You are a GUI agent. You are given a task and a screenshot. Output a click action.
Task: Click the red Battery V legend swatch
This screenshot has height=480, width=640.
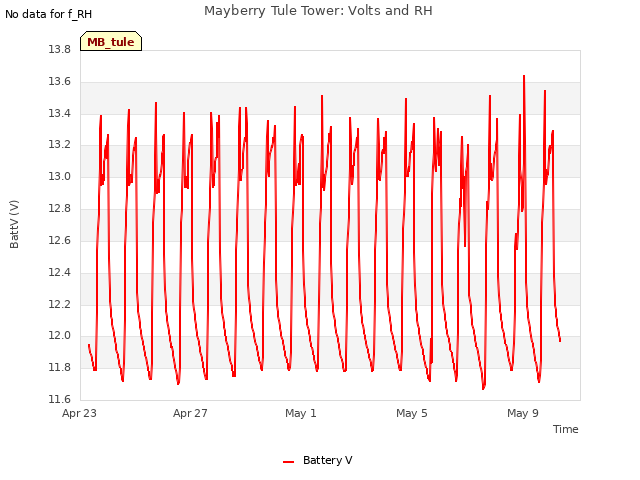tap(288, 462)
